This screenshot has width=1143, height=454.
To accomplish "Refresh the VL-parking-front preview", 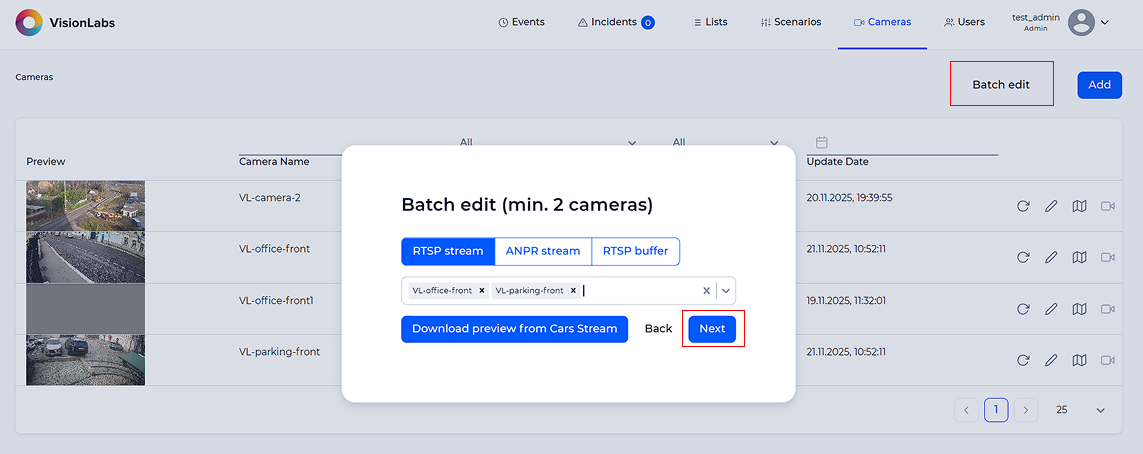I will coord(1023,360).
